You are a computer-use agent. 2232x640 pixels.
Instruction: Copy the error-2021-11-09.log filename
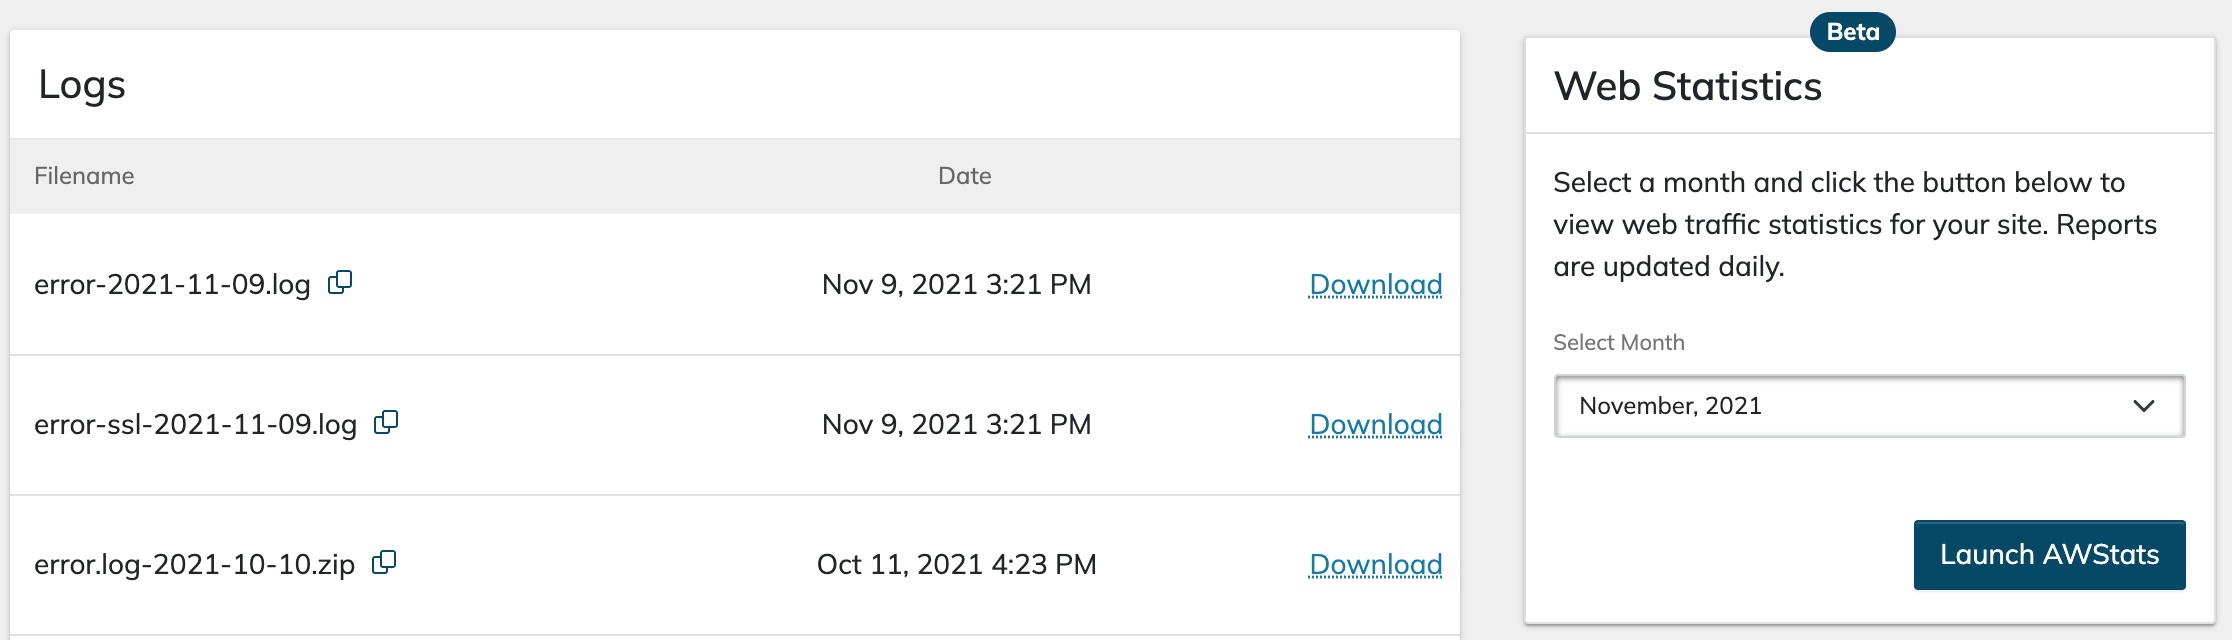click(x=340, y=283)
